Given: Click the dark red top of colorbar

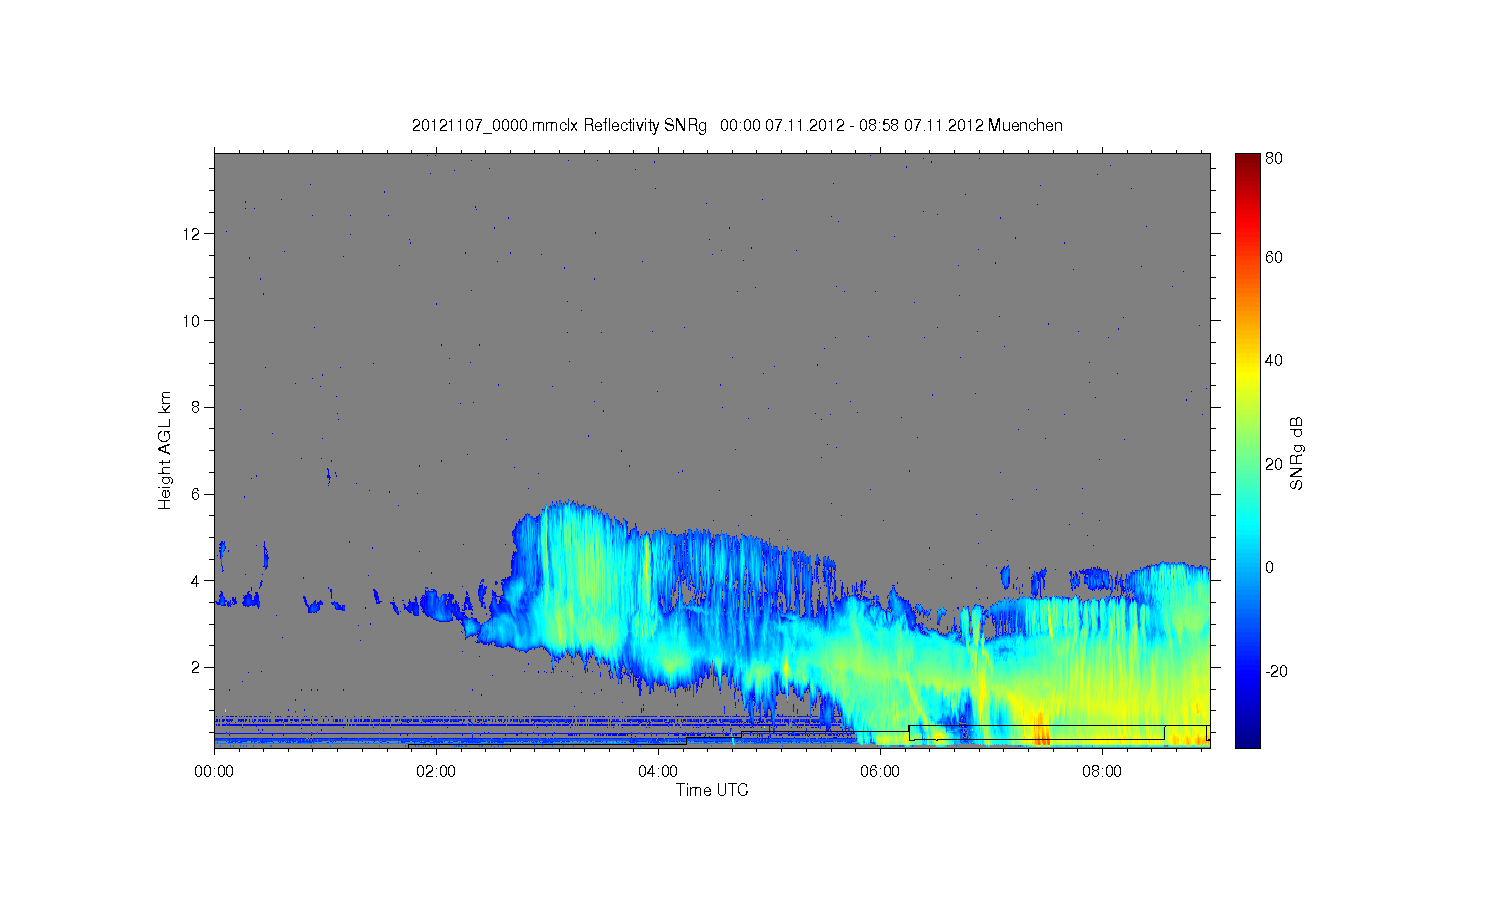Looking at the screenshot, I should pyautogui.click(x=1247, y=160).
